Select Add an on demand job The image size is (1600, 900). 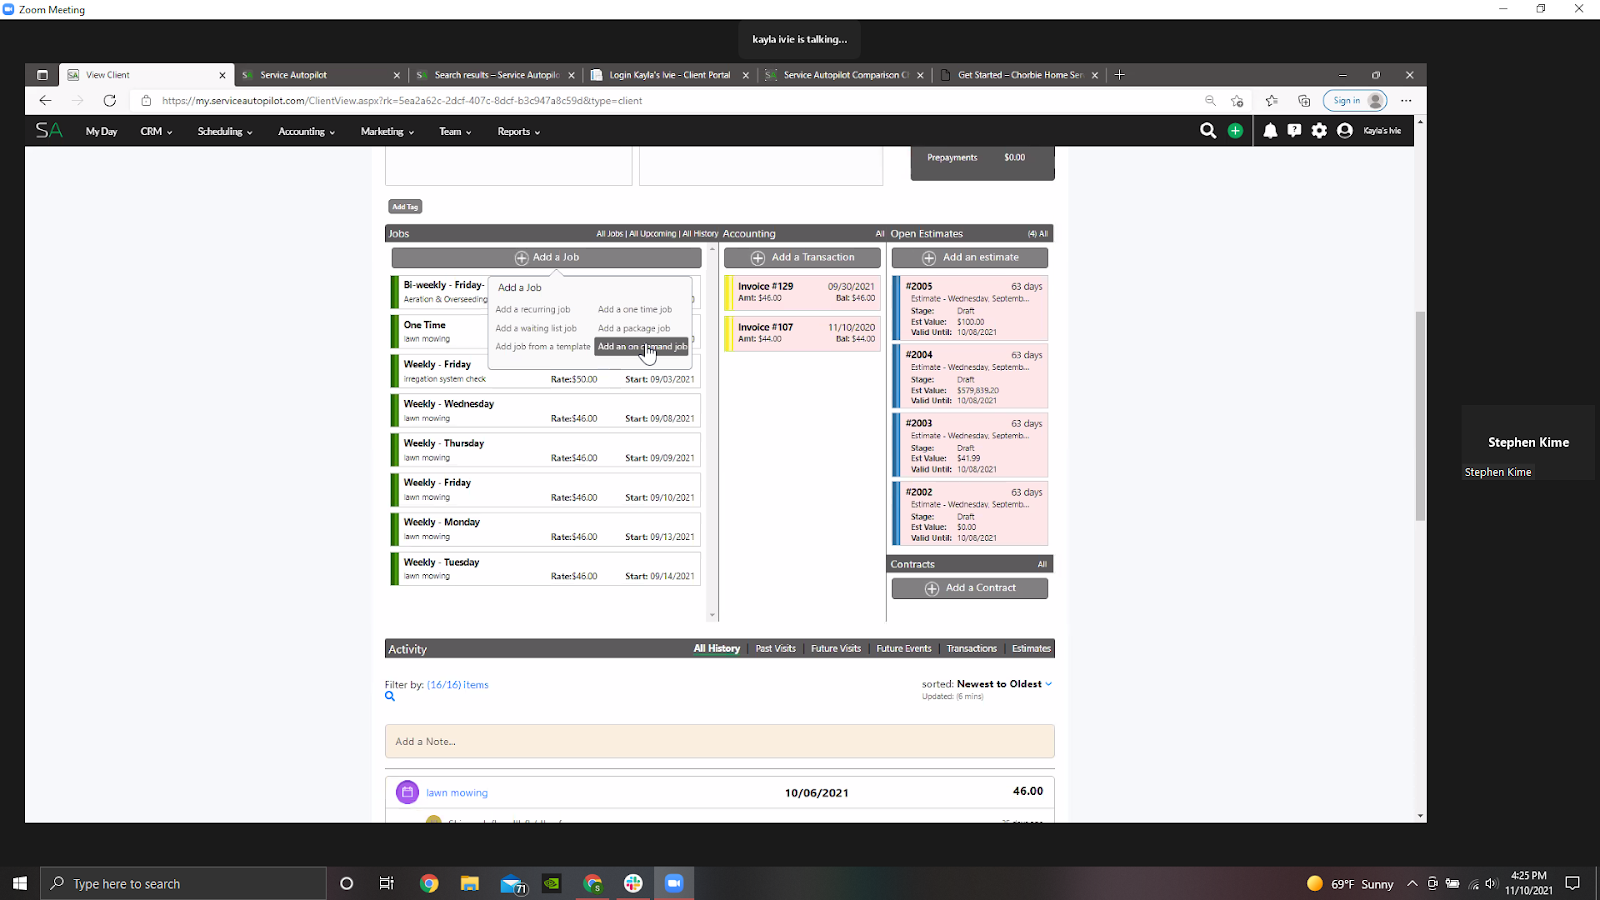(x=642, y=347)
